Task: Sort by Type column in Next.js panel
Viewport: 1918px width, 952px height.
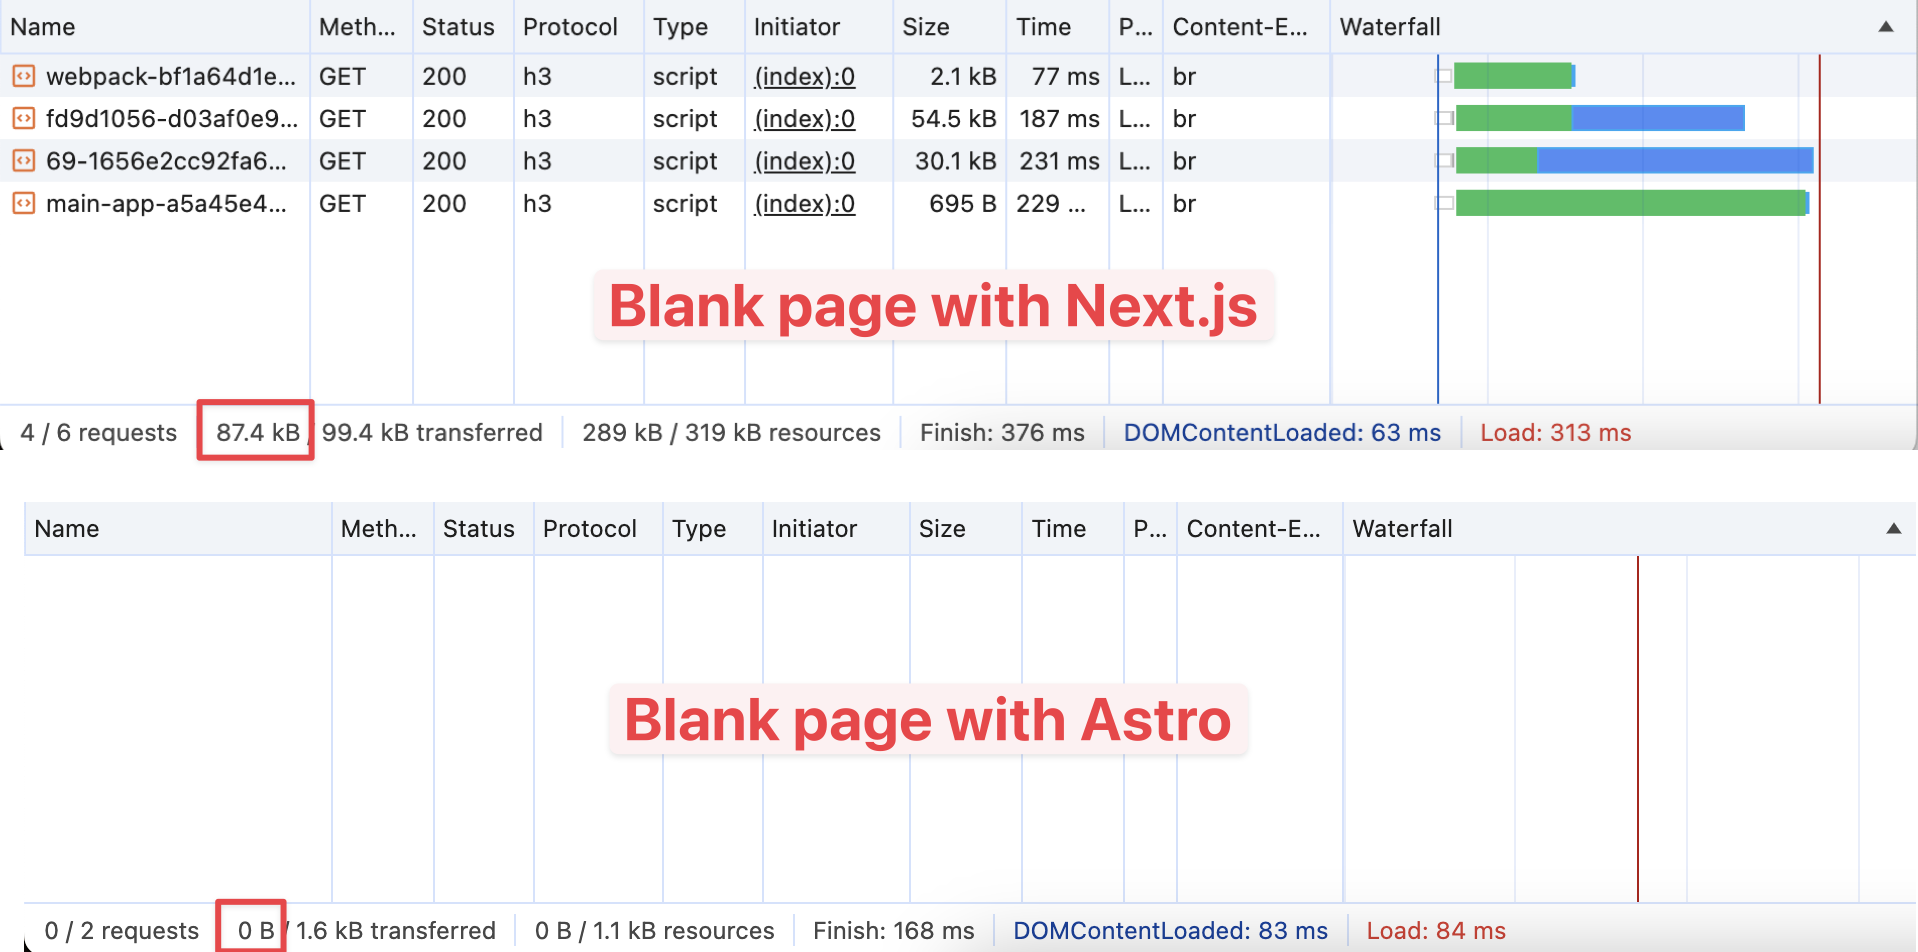Action: pyautogui.click(x=694, y=27)
